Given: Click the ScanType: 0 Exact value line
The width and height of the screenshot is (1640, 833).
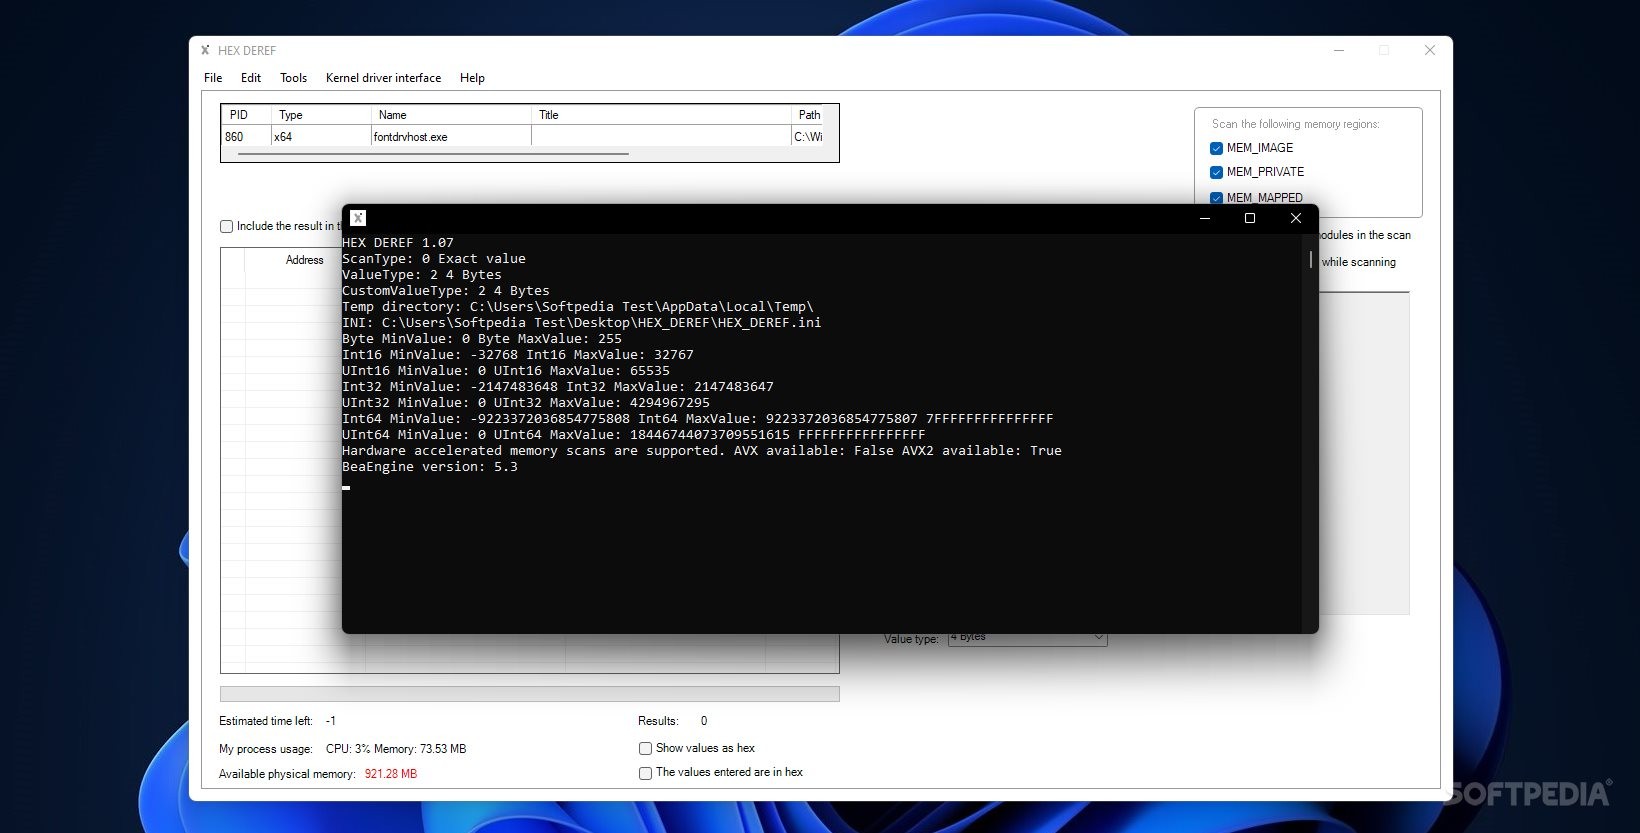Looking at the screenshot, I should tap(434, 259).
